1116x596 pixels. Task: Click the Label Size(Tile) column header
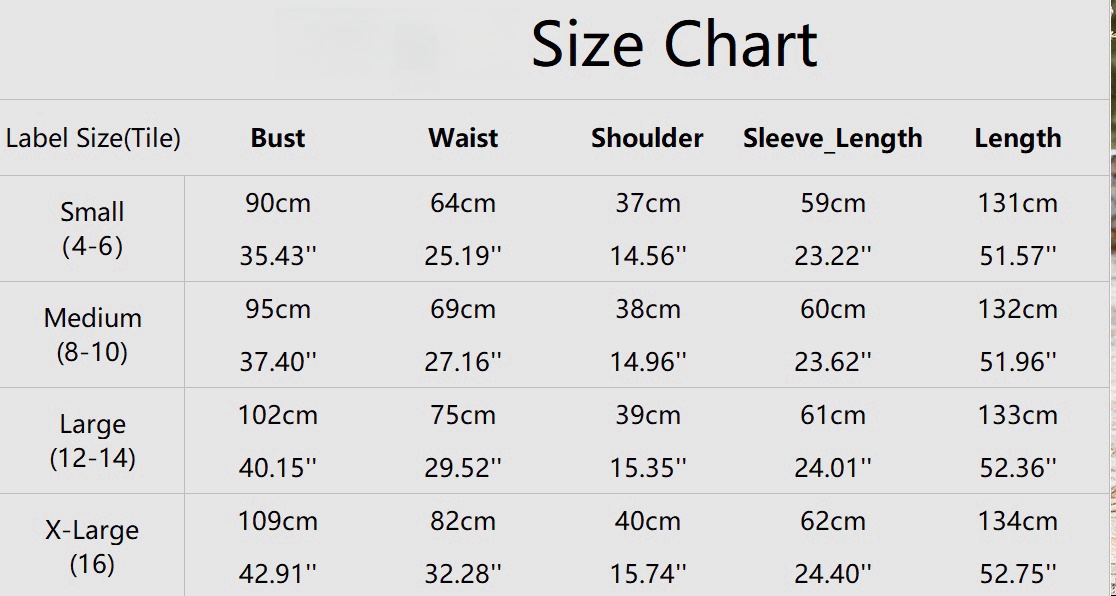(93, 138)
